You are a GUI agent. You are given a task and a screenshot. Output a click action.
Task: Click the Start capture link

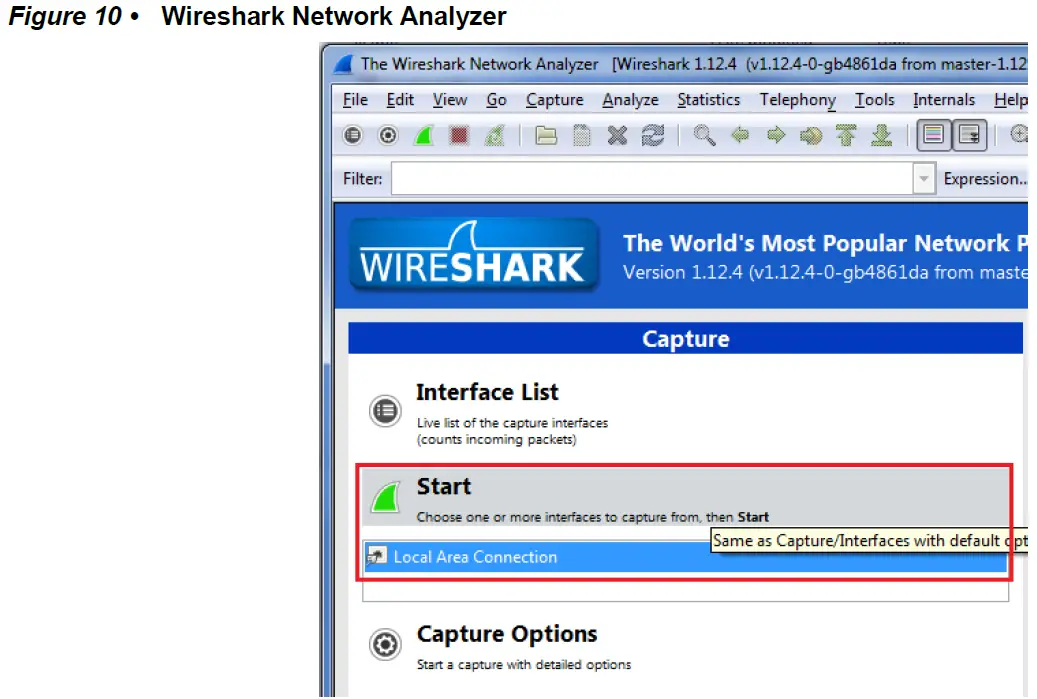point(444,487)
